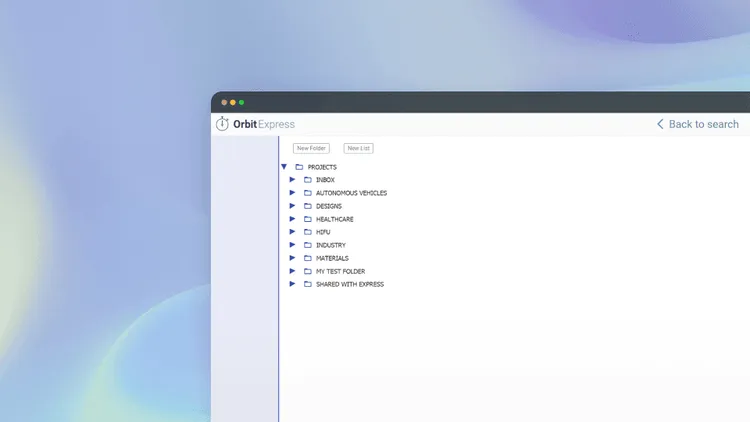Screen dimensions: 750x422
Task: Click the New List button
Action: pos(358,148)
